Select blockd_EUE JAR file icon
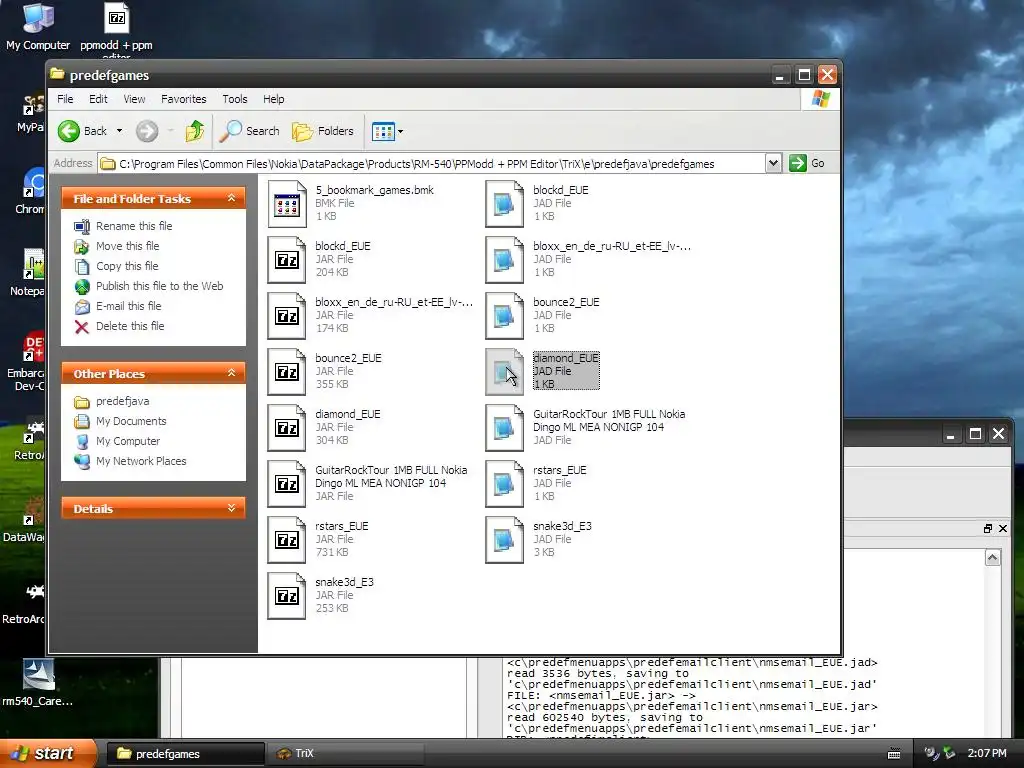The height and width of the screenshot is (768, 1024). [x=287, y=260]
